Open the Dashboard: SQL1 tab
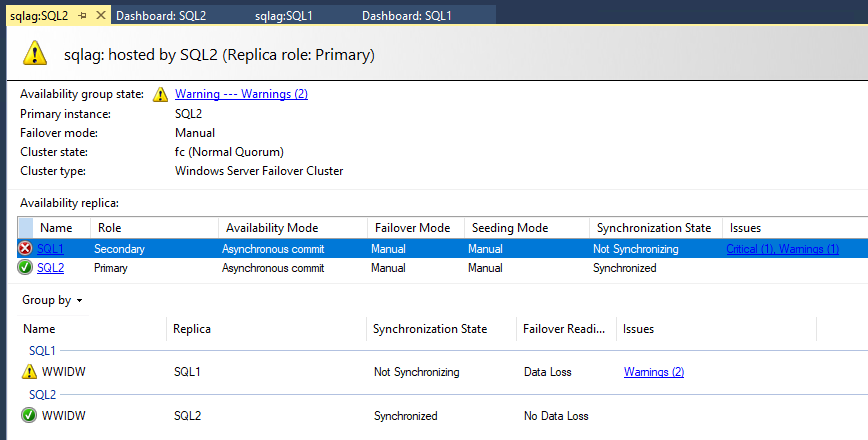The height and width of the screenshot is (440, 868). tap(406, 16)
